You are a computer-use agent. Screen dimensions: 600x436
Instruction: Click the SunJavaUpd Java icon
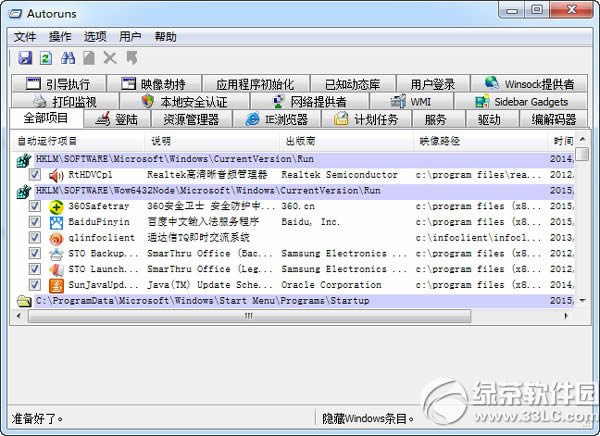(56, 285)
